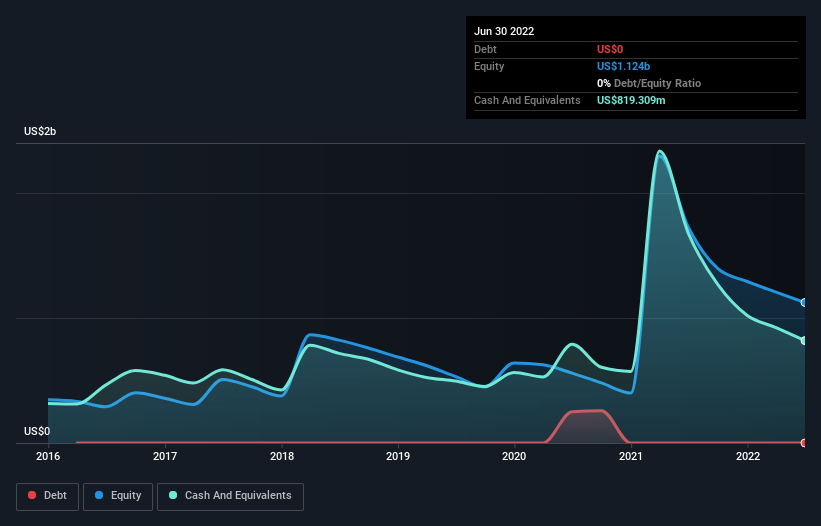Click the 2018 x-axis label
821x526 pixels.
coord(282,456)
